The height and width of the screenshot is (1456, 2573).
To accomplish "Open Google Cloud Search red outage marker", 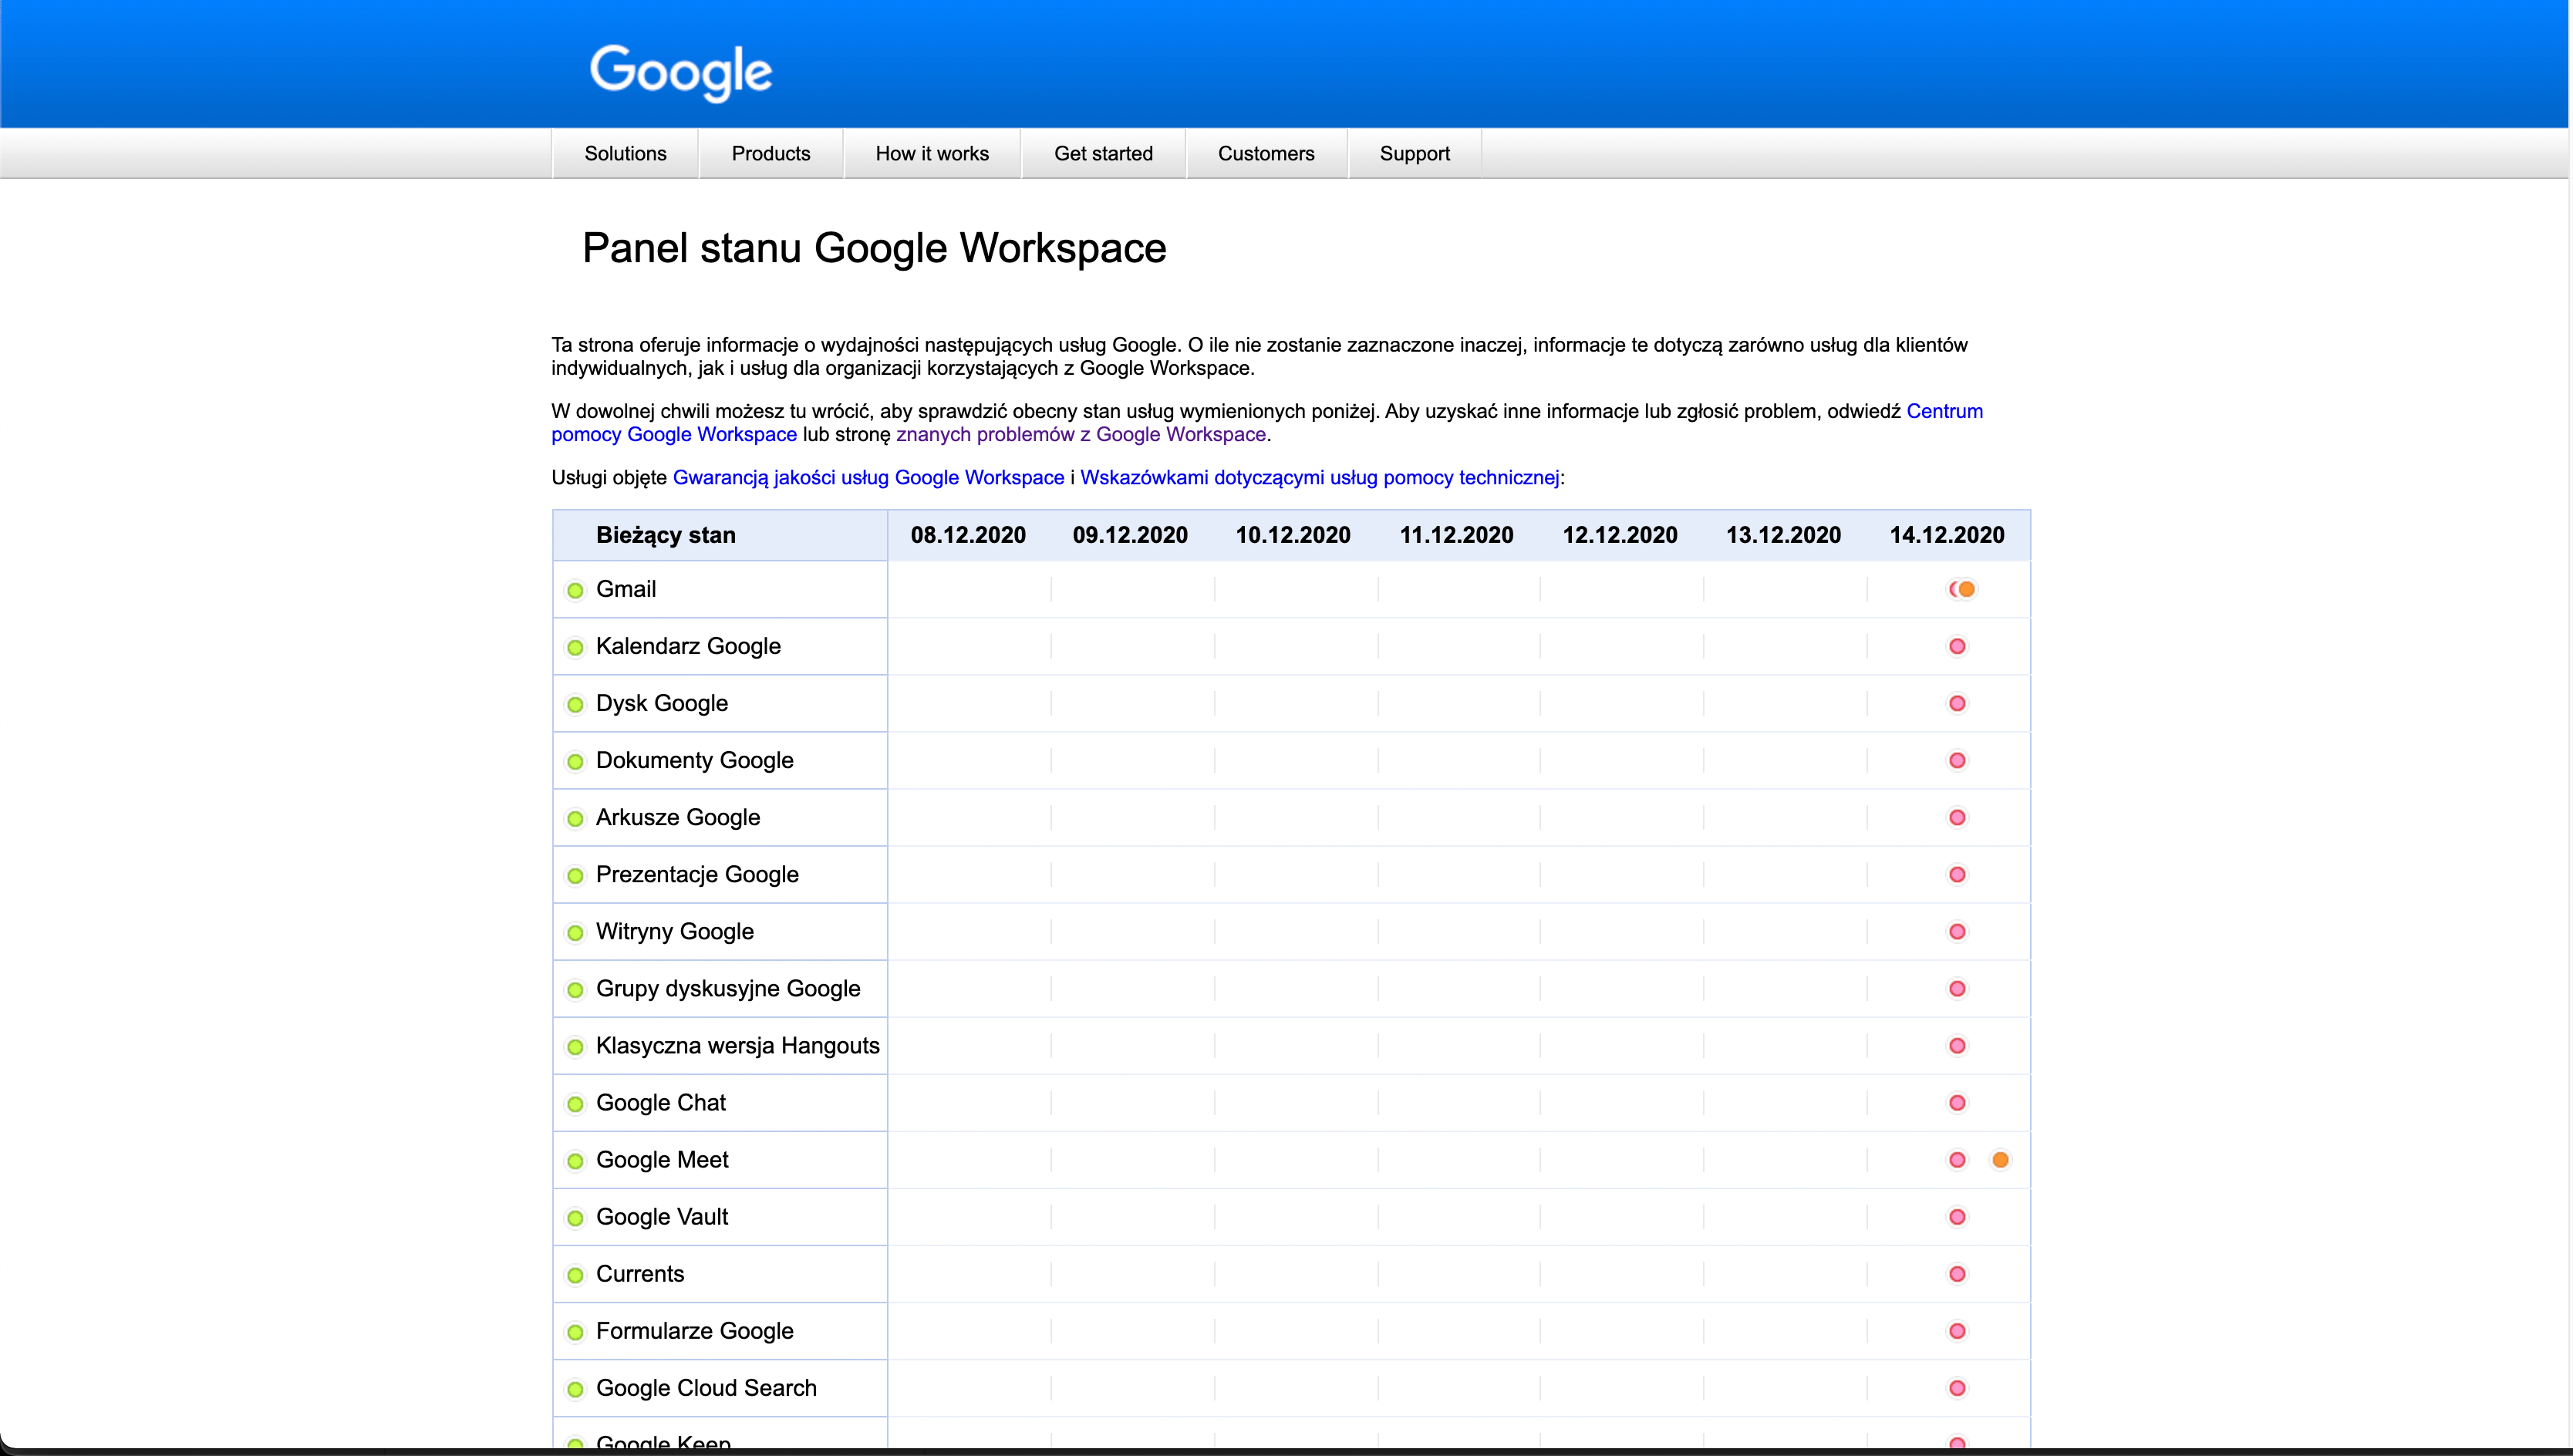I will [x=1957, y=1387].
